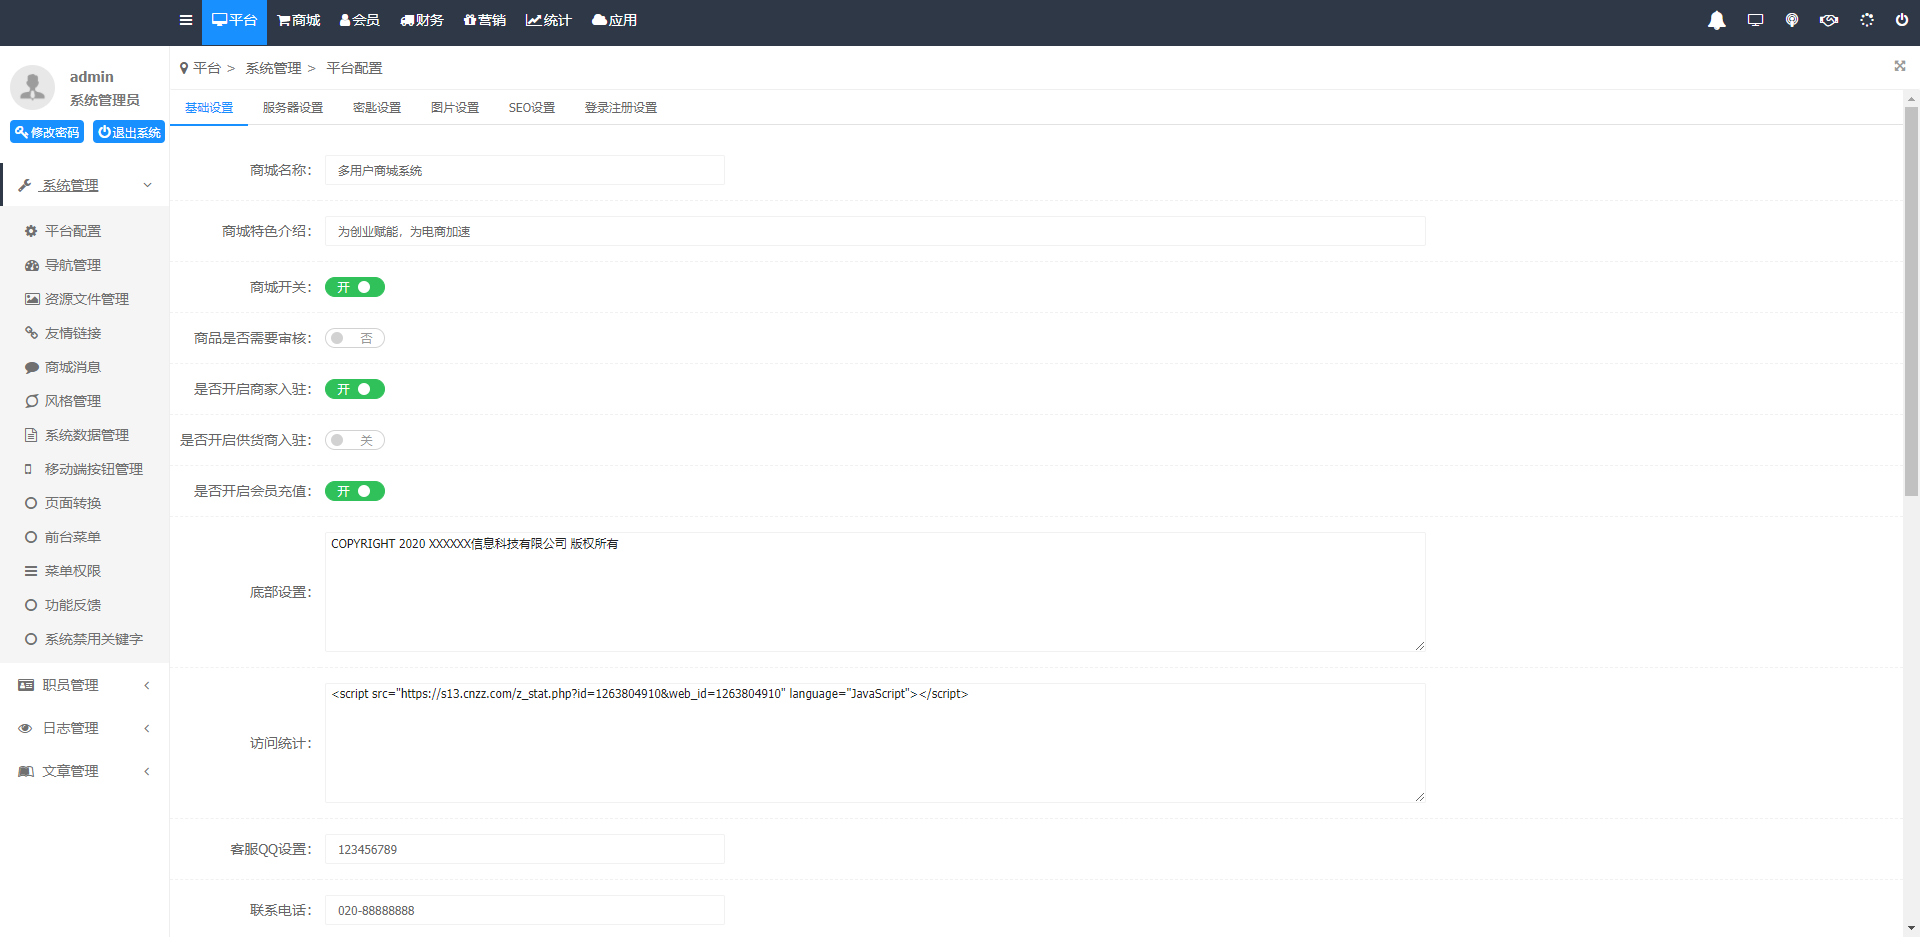Click the link icon beside 友情链接
This screenshot has width=1920, height=937.
pos(31,333)
